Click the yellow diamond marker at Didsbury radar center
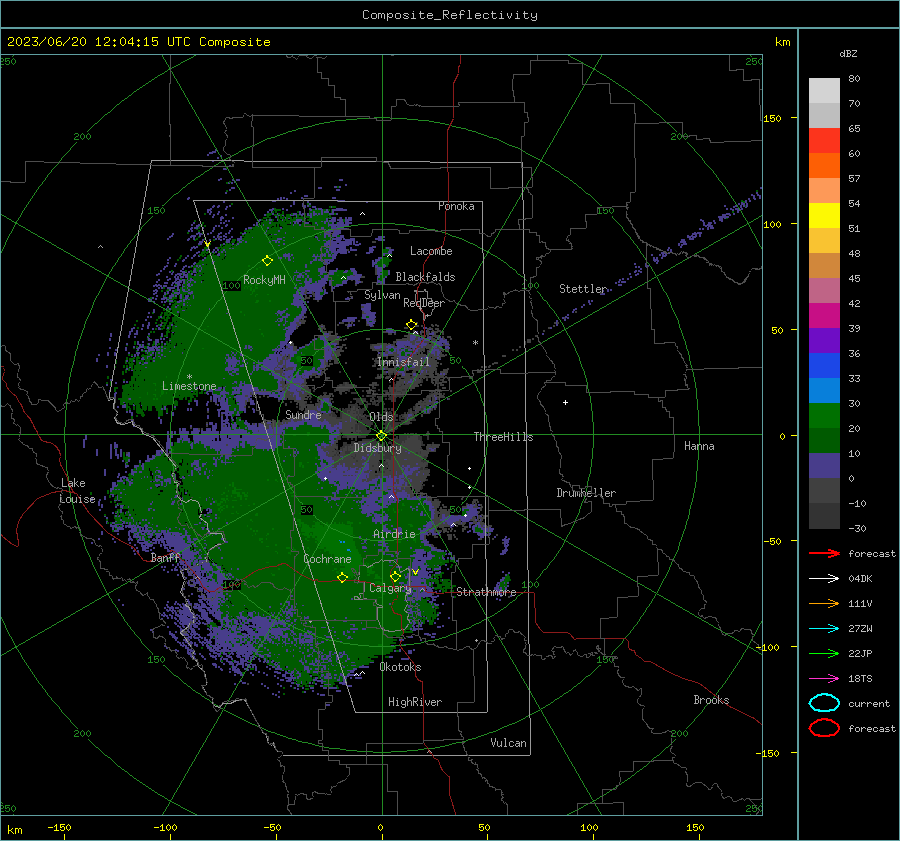 pos(381,436)
